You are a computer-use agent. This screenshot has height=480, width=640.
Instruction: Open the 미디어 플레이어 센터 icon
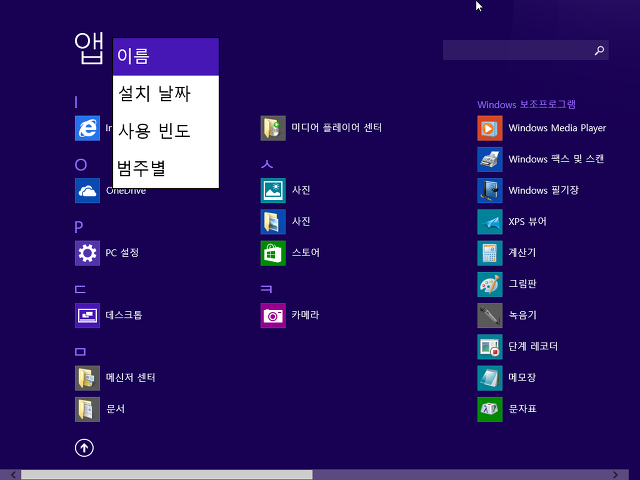tap(273, 128)
